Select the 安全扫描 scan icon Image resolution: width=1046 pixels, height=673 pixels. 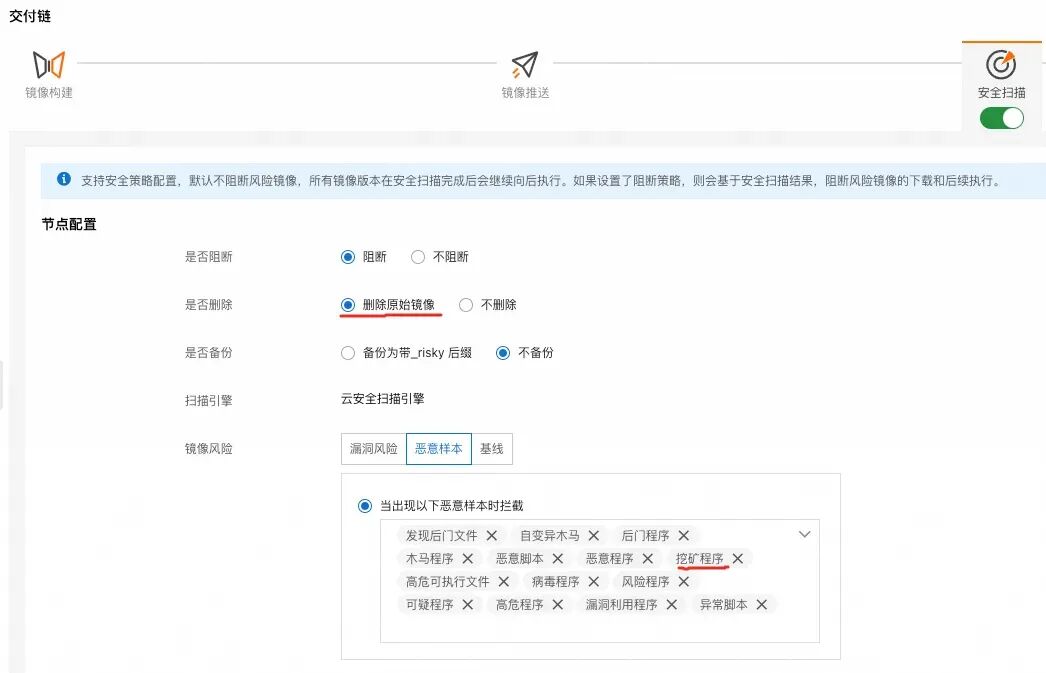click(x=1001, y=64)
